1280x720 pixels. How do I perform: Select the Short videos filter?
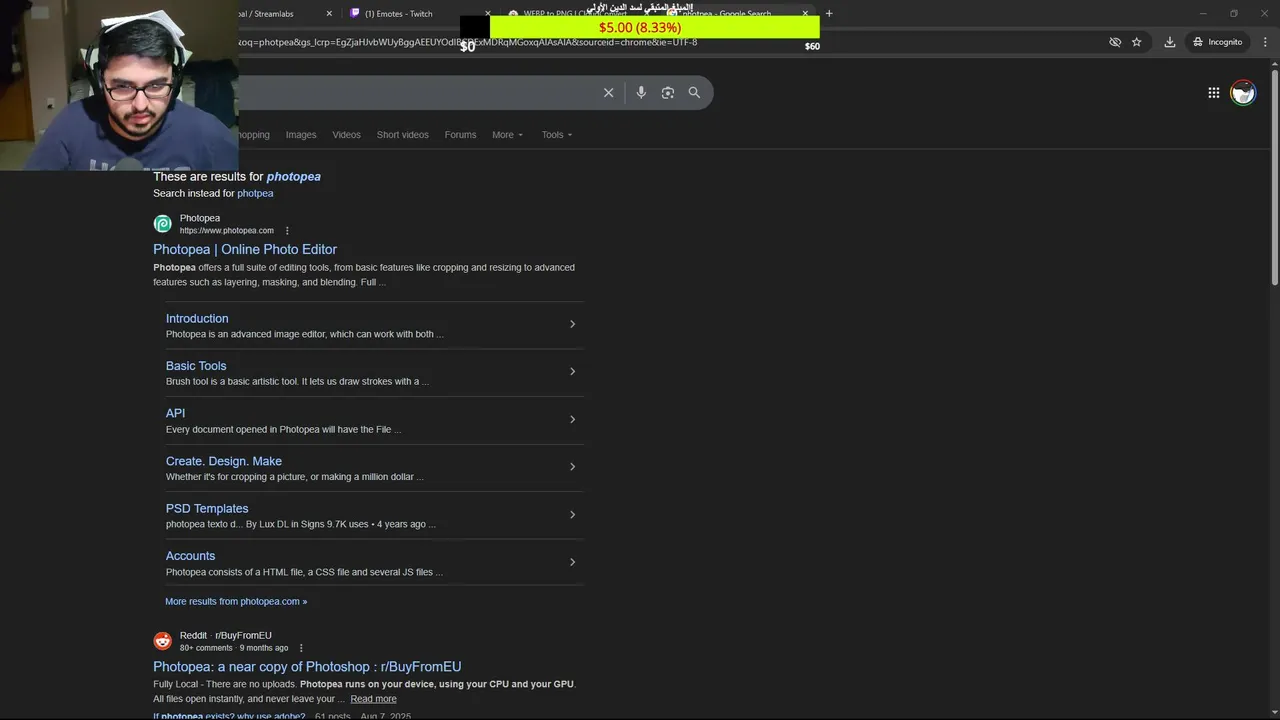(402, 135)
